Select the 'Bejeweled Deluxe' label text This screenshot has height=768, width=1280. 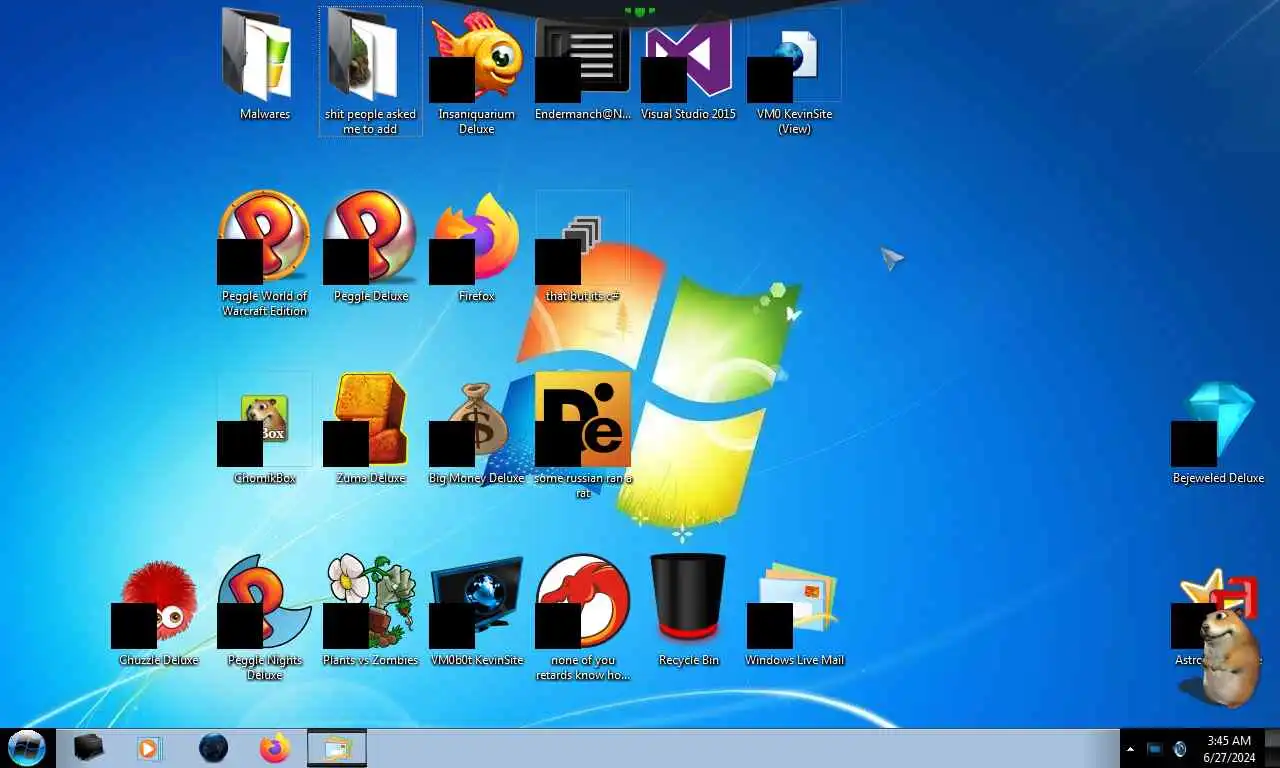point(1218,478)
